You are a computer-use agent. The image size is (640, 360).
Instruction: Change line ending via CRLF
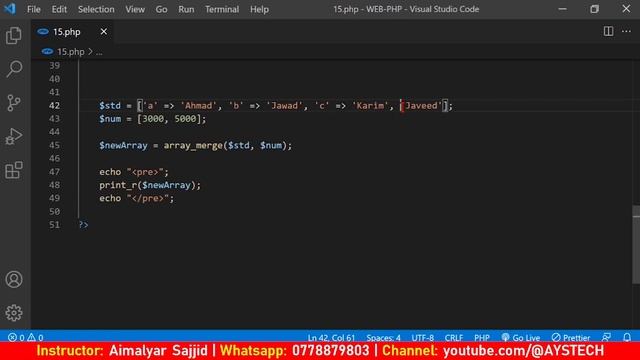click(x=453, y=338)
